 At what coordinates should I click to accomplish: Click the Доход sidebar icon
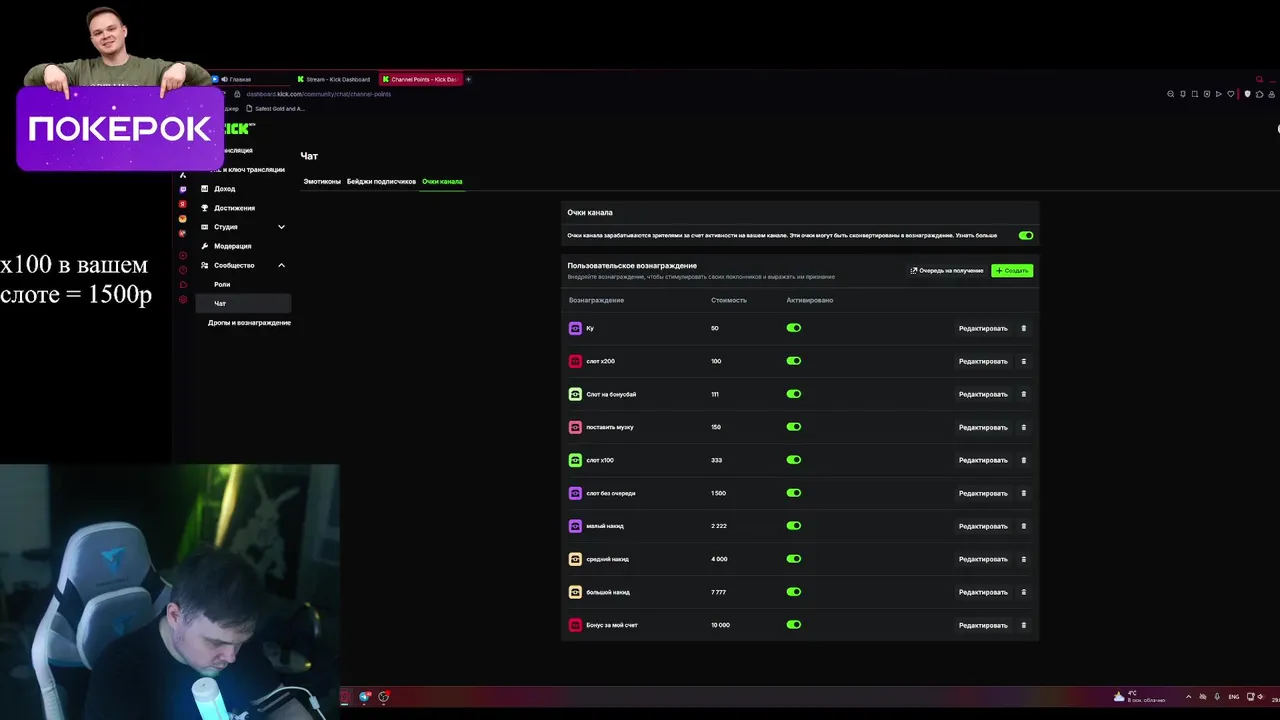click(205, 188)
